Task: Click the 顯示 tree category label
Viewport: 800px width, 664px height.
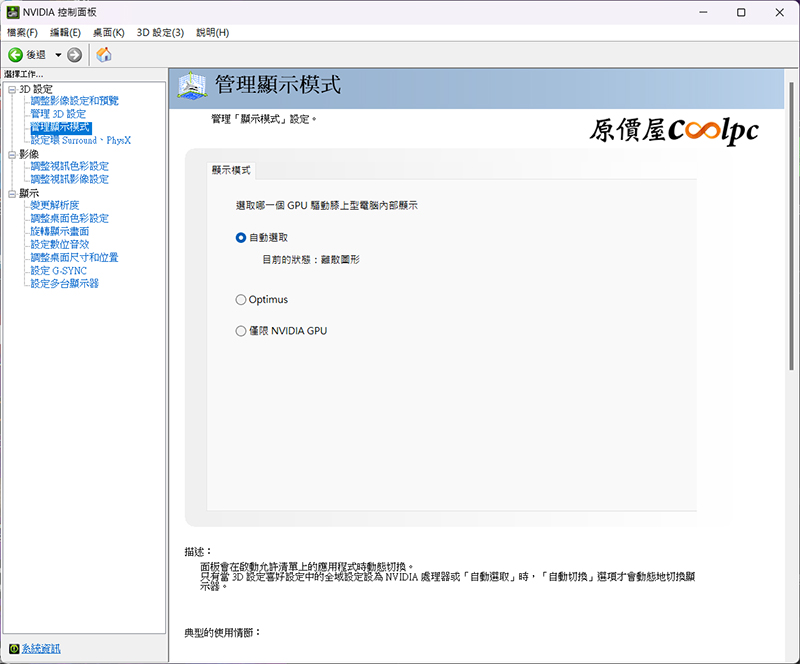Action: [x=29, y=194]
